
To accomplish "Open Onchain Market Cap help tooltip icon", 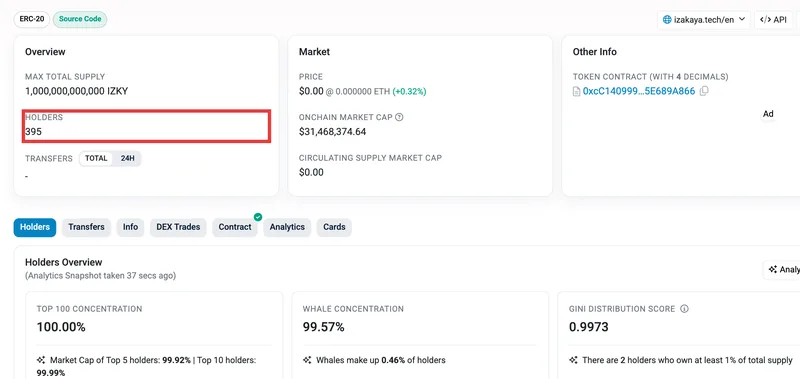I will tap(399, 117).
